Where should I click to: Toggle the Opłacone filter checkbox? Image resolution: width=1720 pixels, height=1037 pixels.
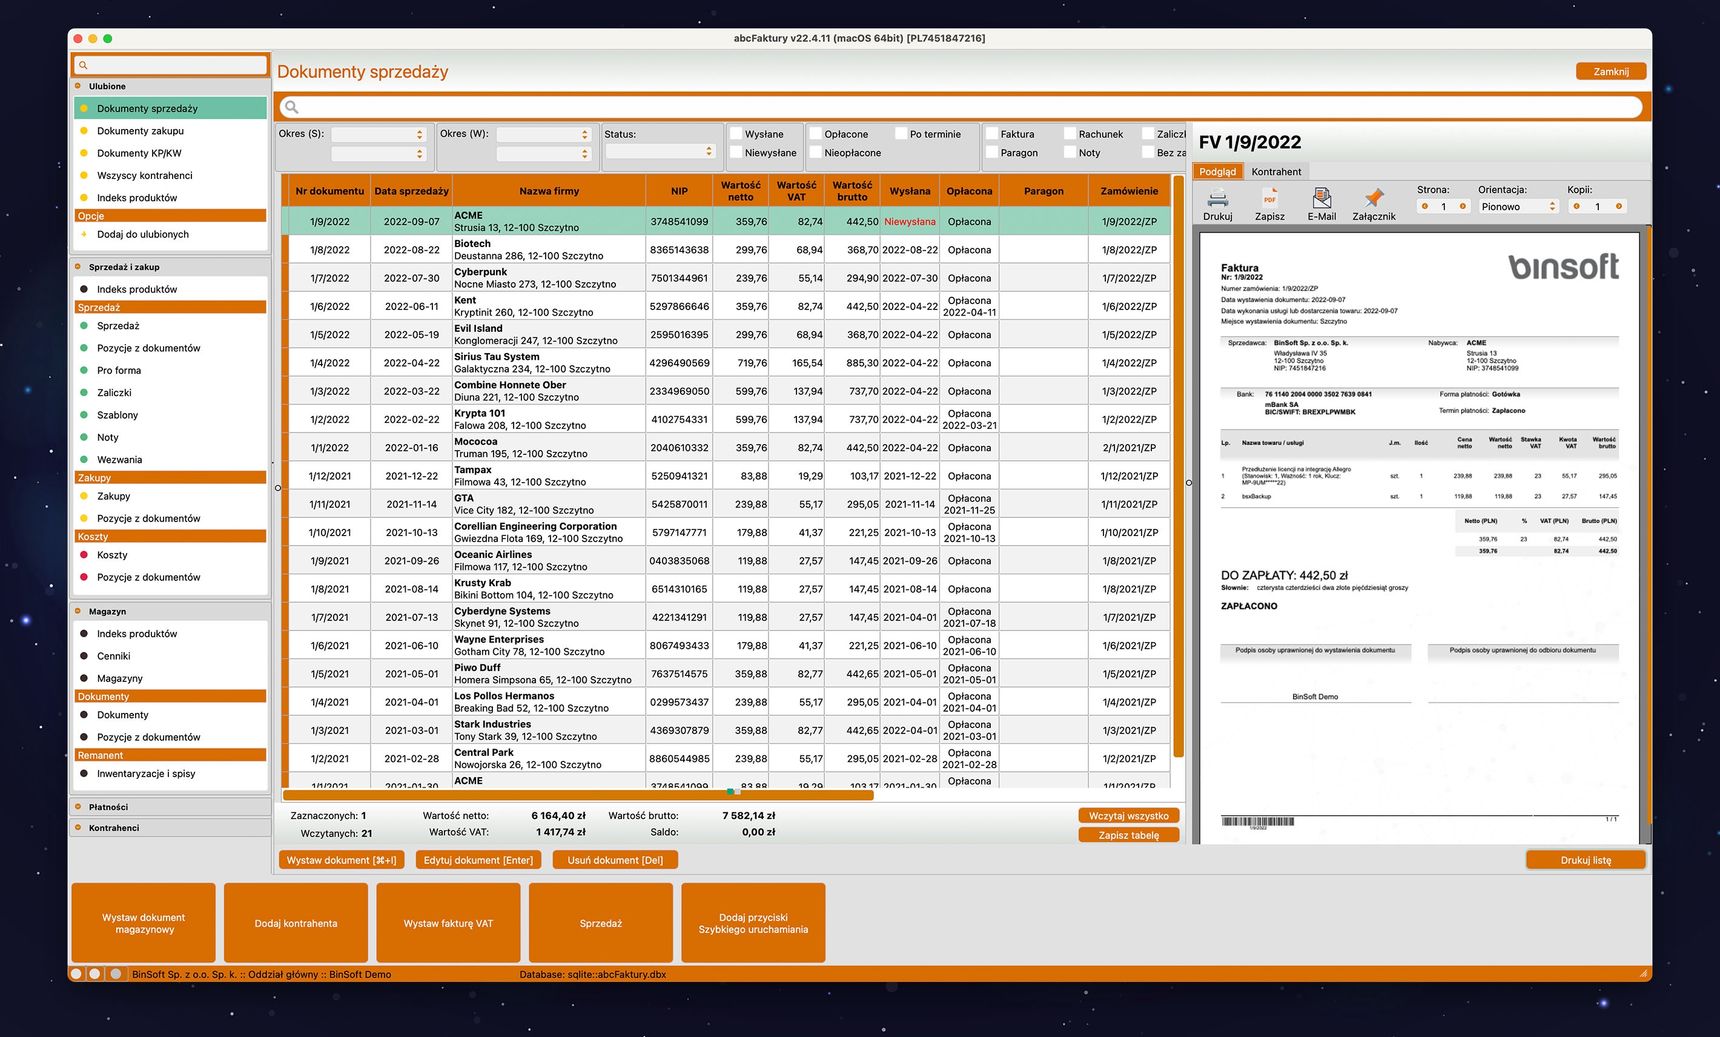pyautogui.click(x=815, y=133)
